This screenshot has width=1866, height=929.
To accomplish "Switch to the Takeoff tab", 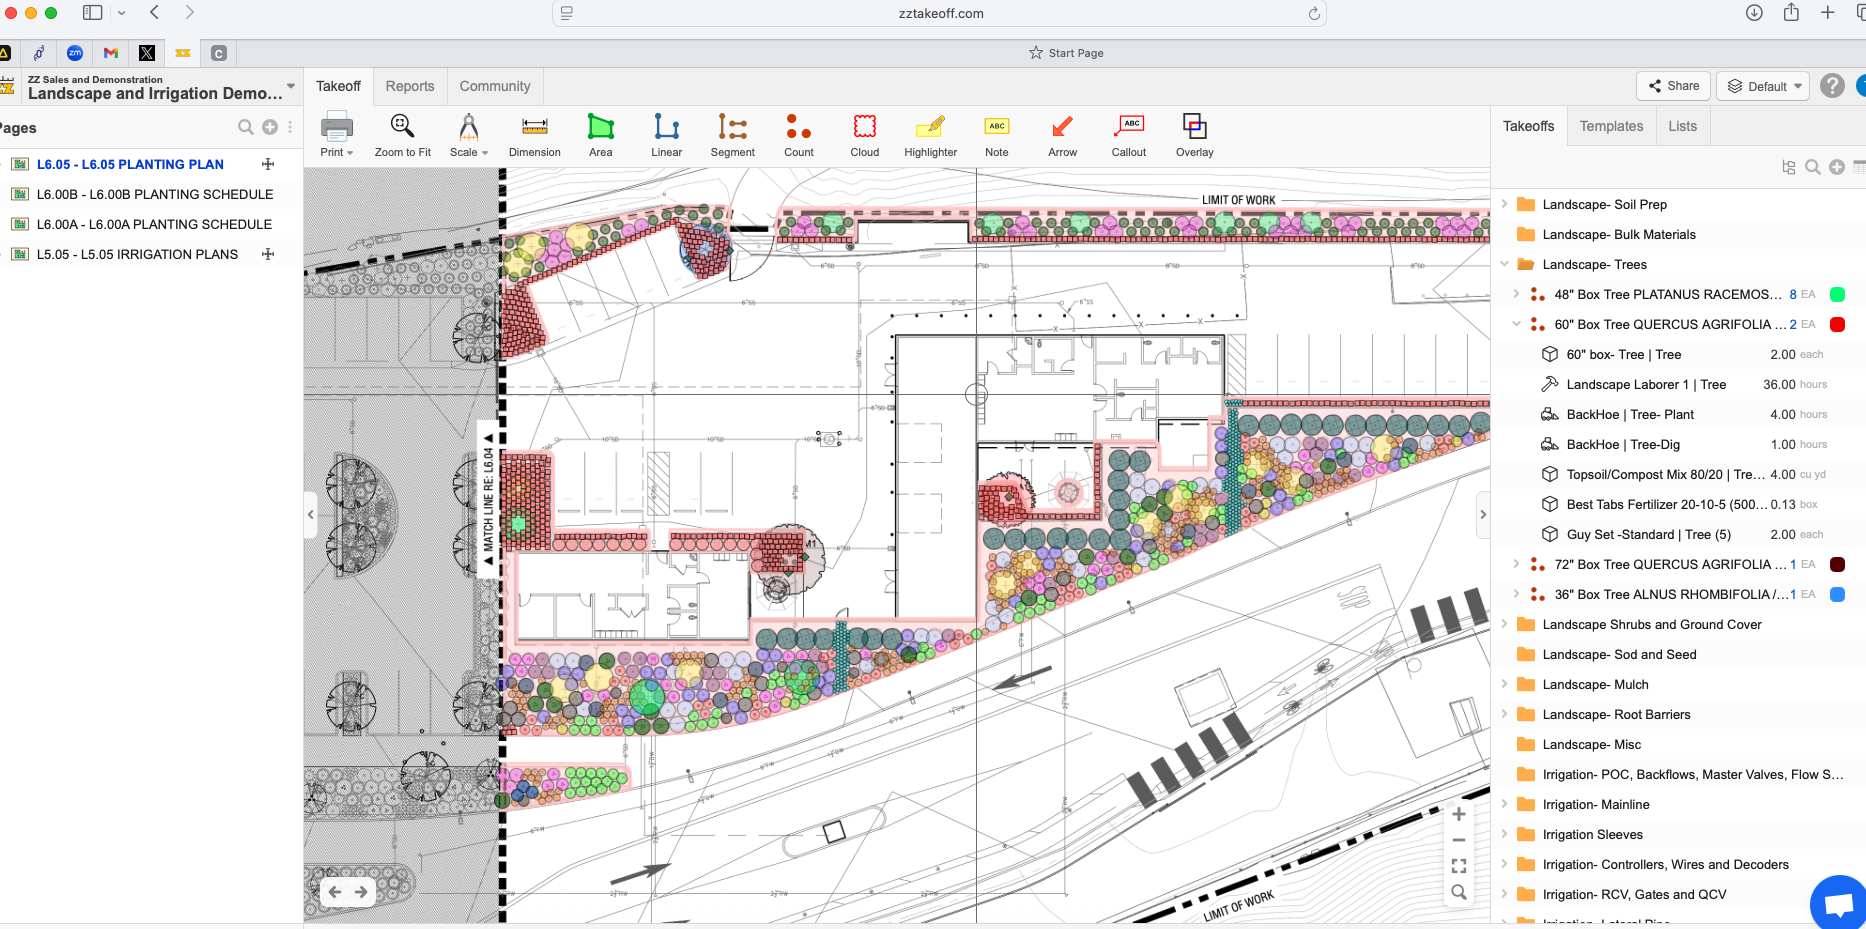I will 338,86.
